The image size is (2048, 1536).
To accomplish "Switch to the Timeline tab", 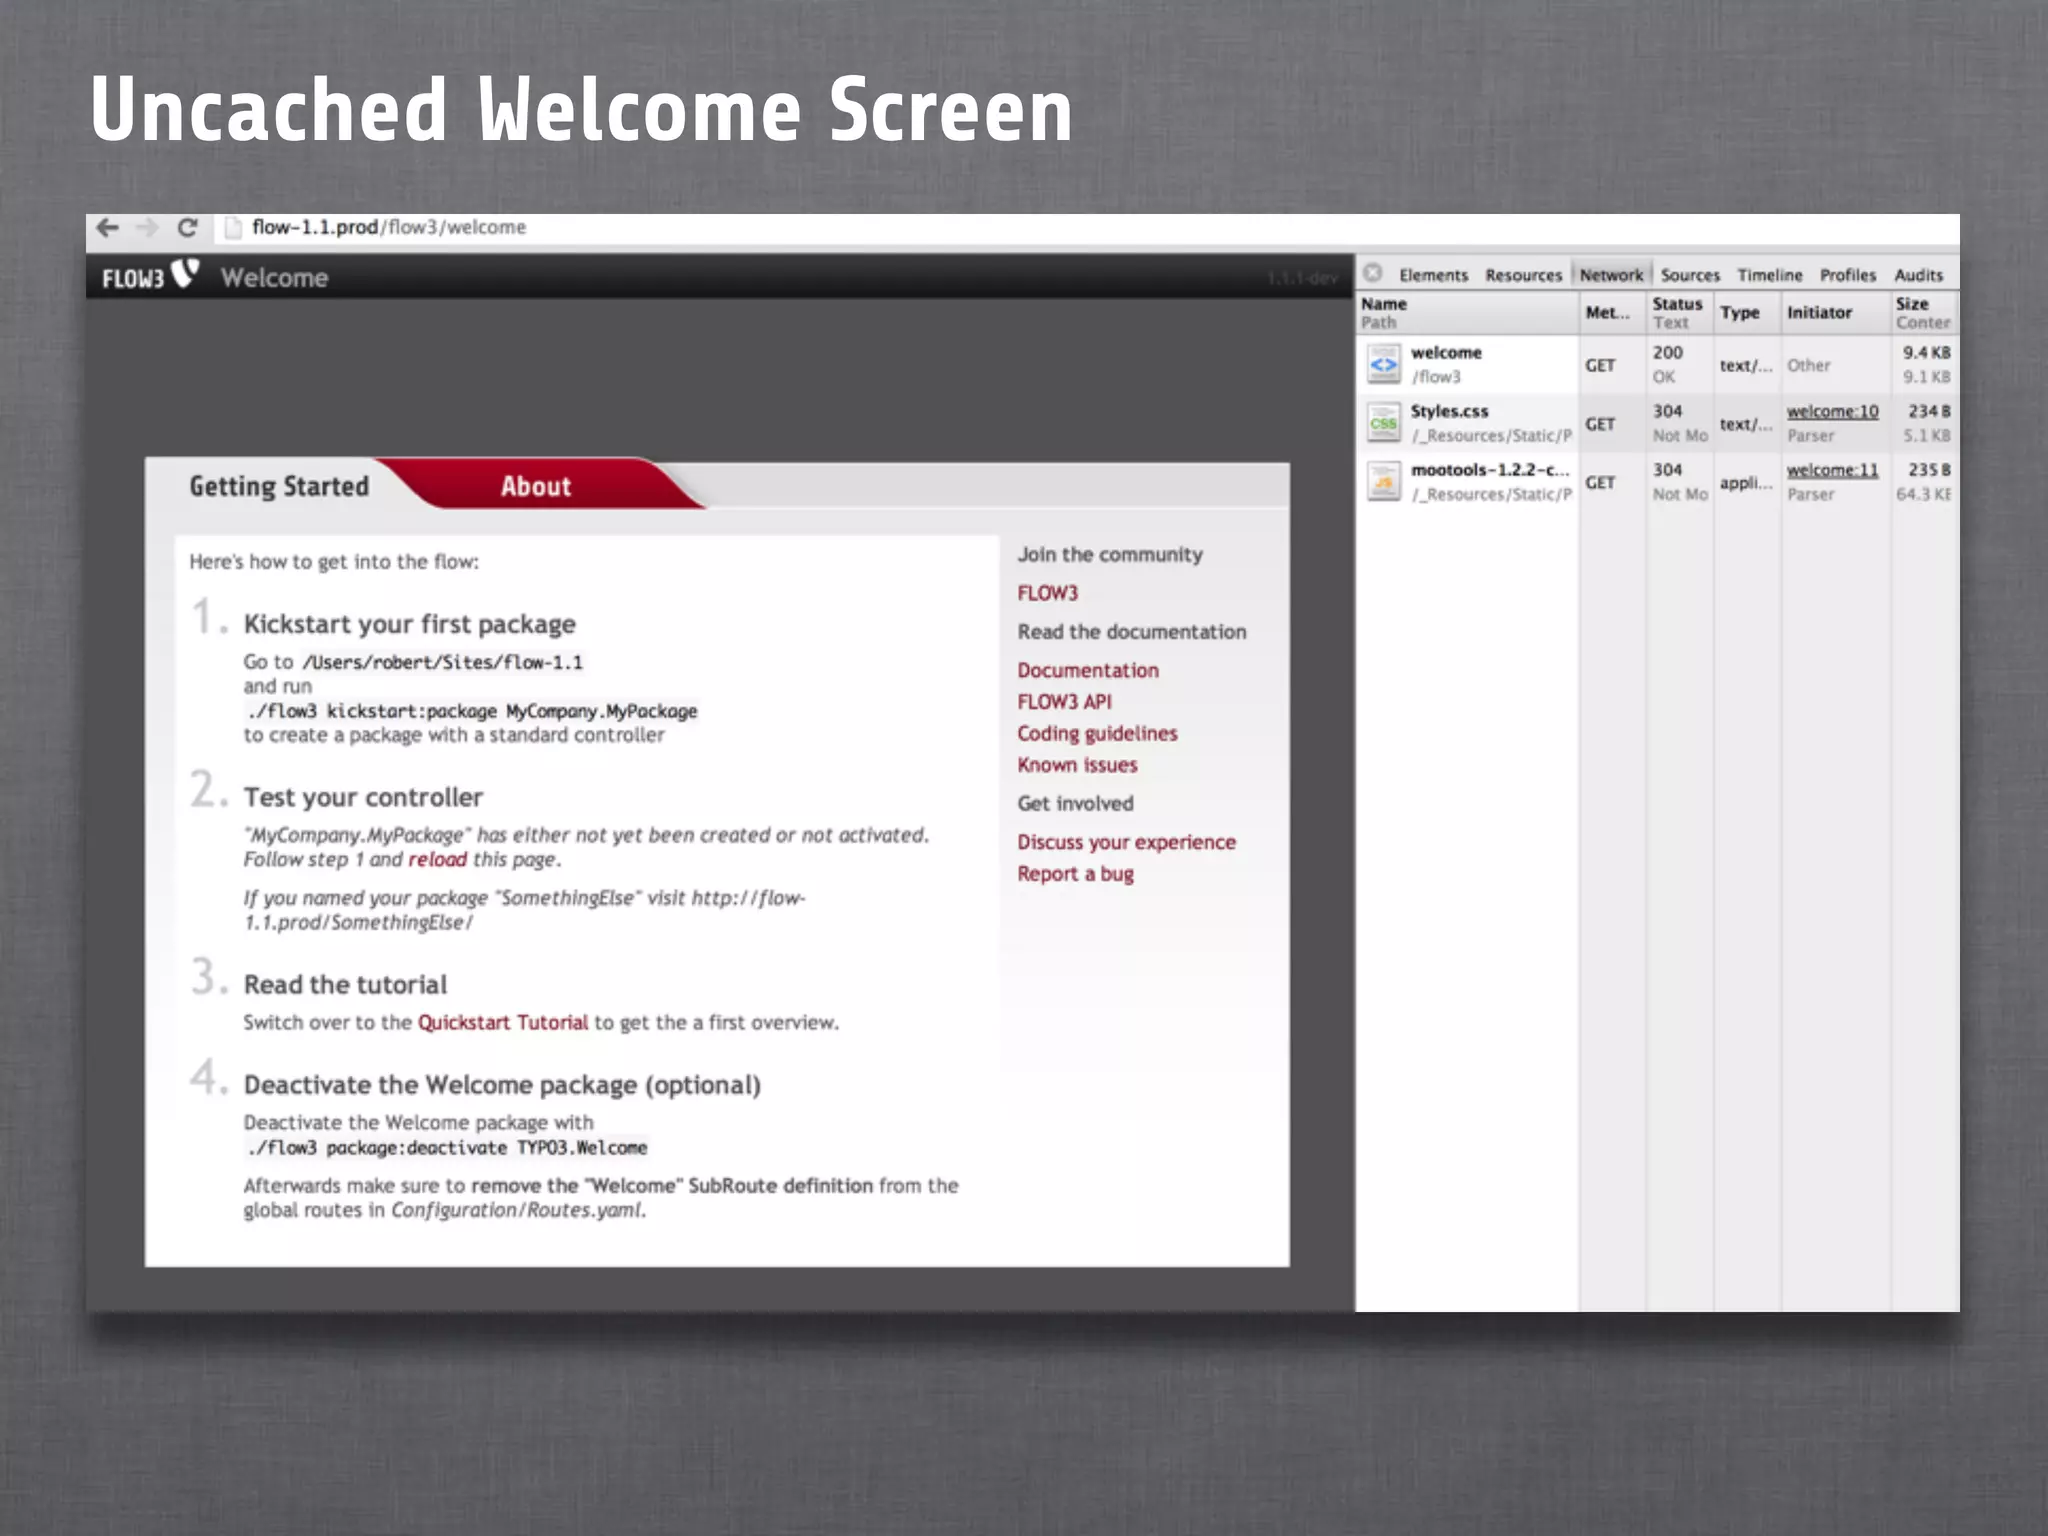I will [x=1769, y=275].
